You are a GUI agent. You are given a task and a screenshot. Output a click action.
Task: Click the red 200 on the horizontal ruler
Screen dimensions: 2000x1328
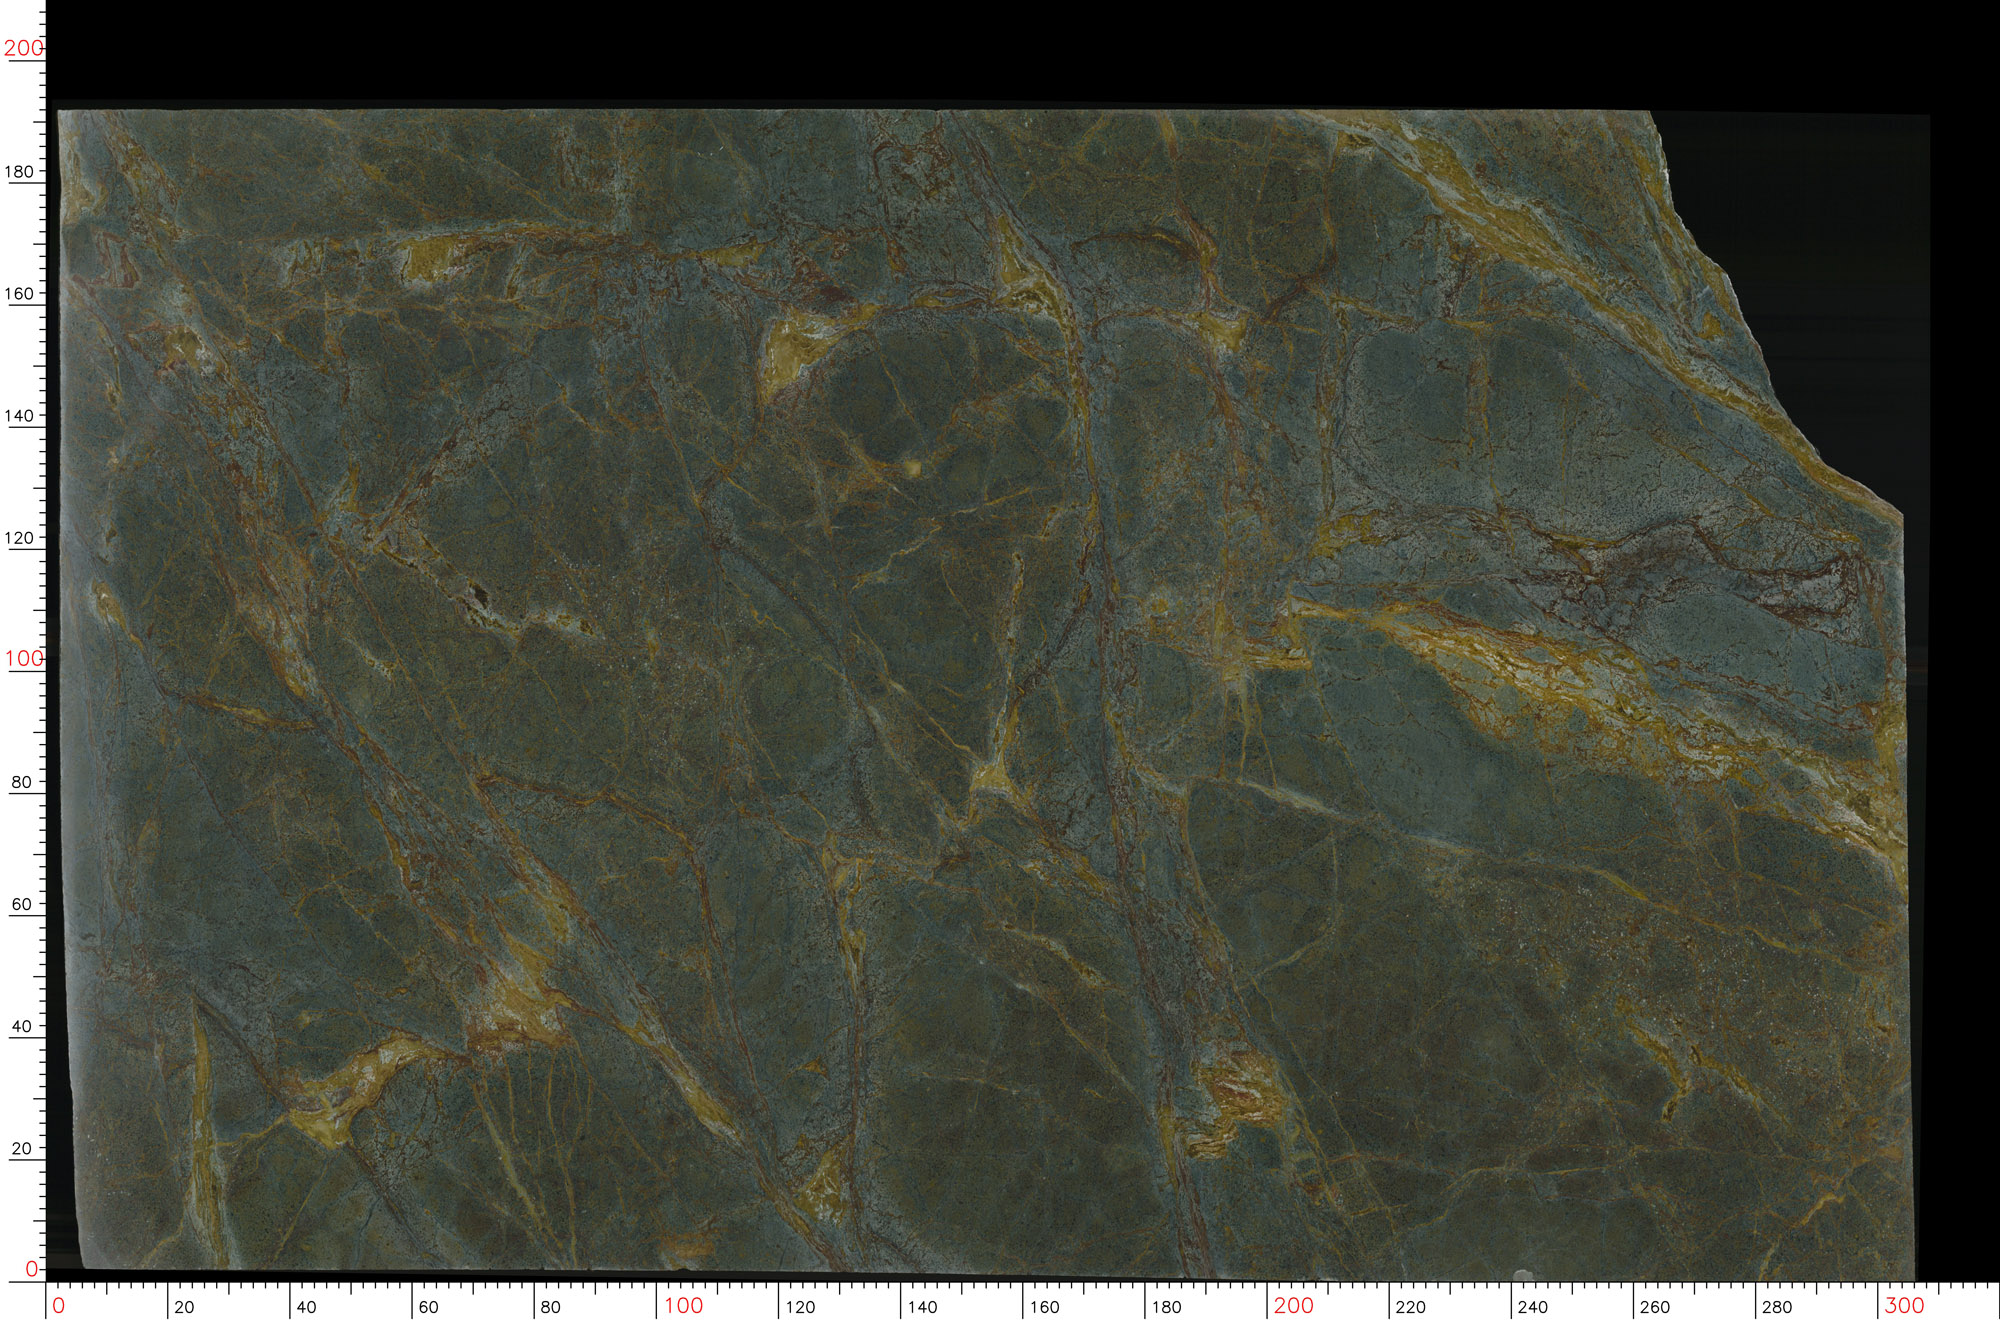pyautogui.click(x=1294, y=1305)
